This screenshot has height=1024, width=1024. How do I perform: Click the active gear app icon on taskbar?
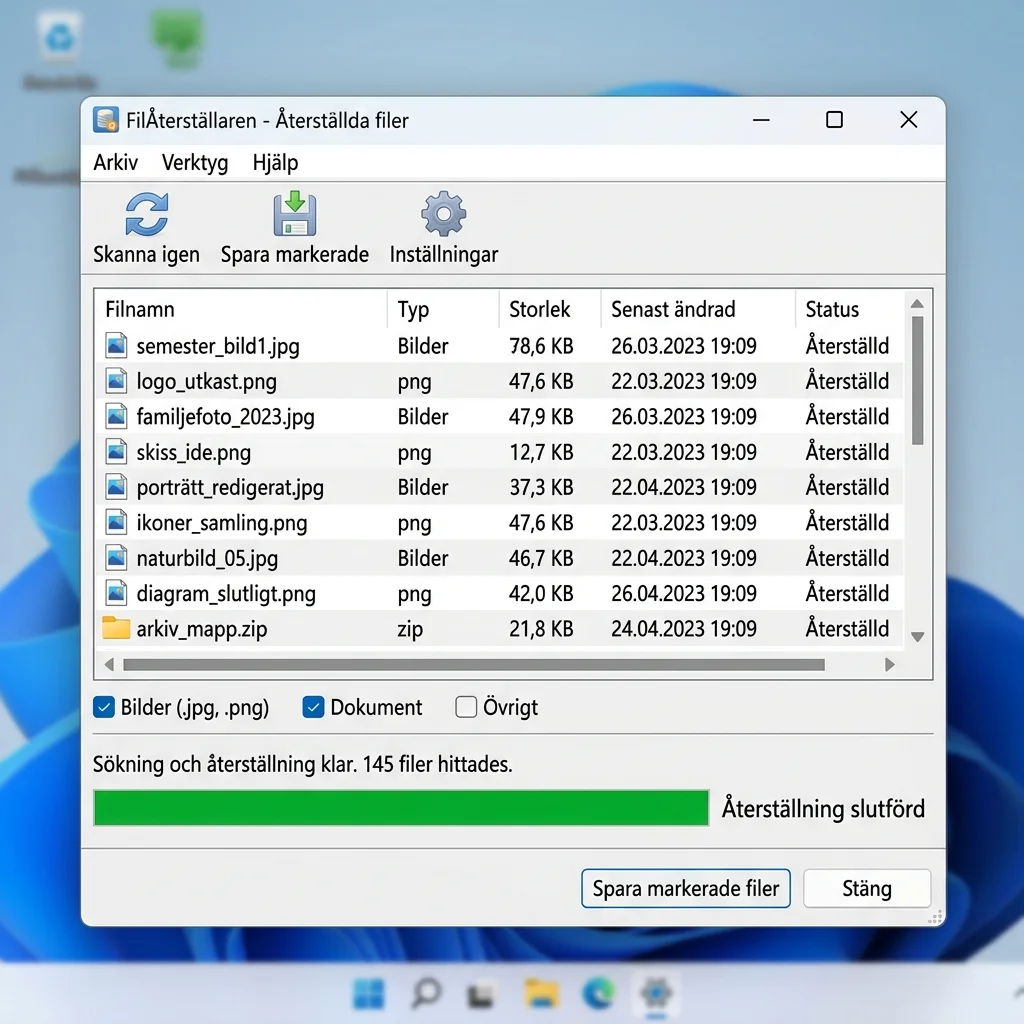pos(656,993)
